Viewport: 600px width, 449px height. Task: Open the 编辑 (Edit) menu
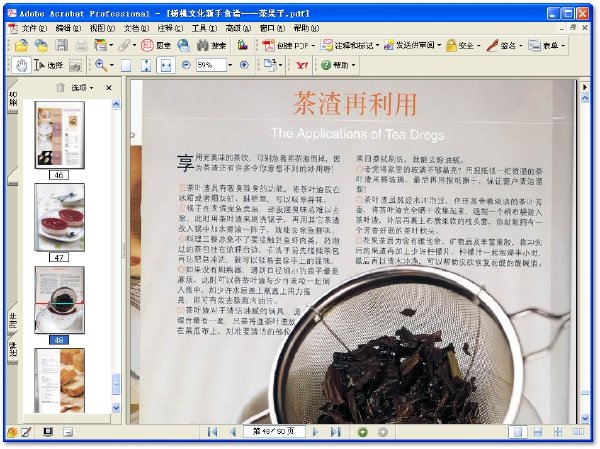coord(68,28)
